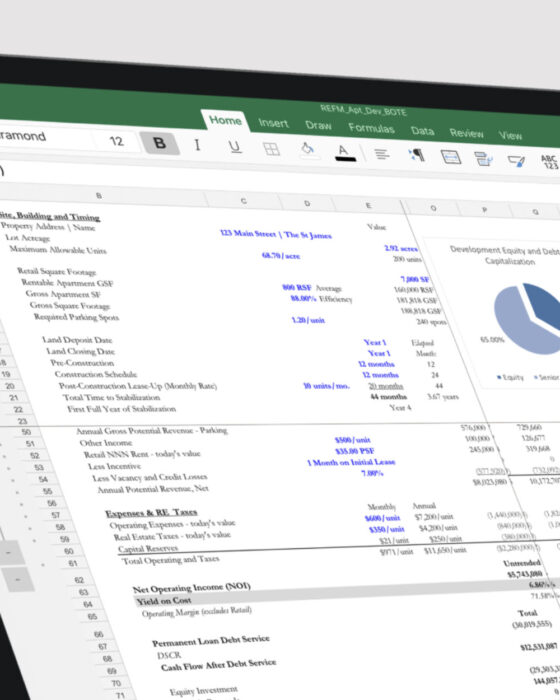Select the 'Construction Schedule' cell
The image size is (560, 700).
click(96, 374)
